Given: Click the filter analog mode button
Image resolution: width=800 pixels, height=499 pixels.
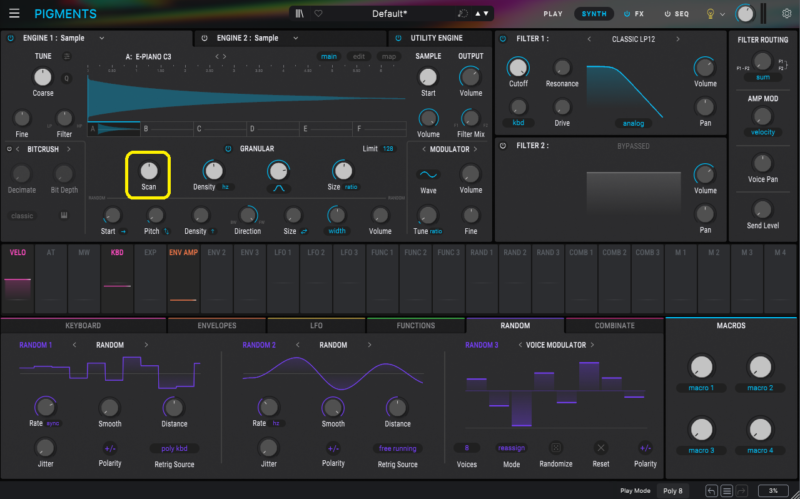Looking at the screenshot, I should [x=633, y=123].
